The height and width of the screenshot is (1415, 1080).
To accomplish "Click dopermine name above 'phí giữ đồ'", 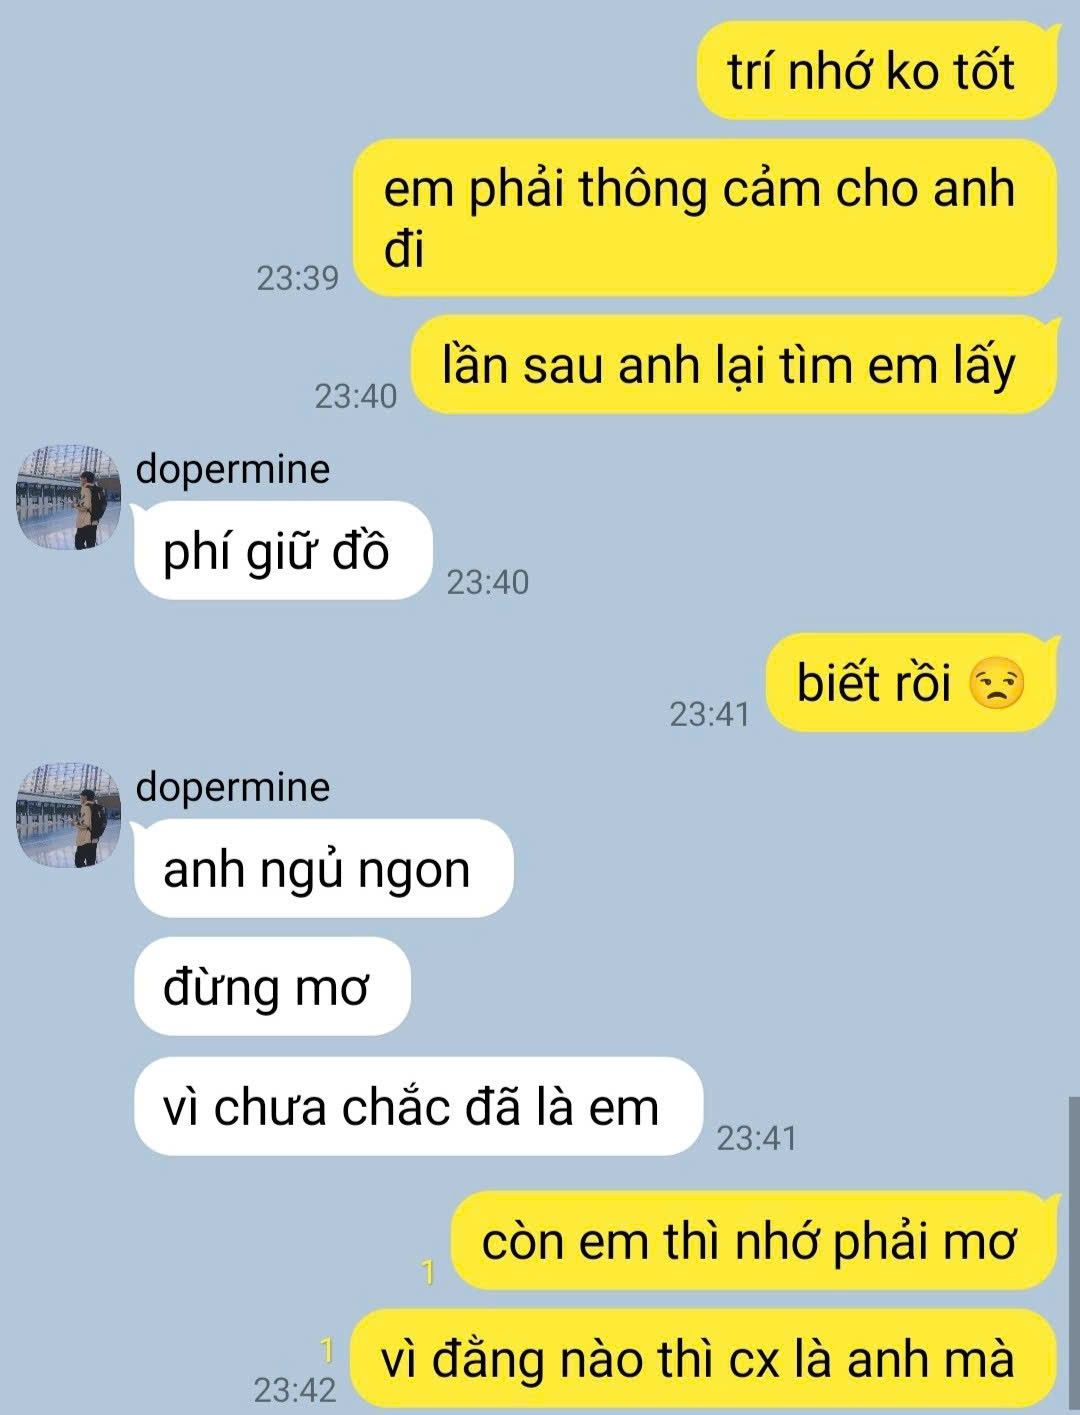I will (x=233, y=469).
